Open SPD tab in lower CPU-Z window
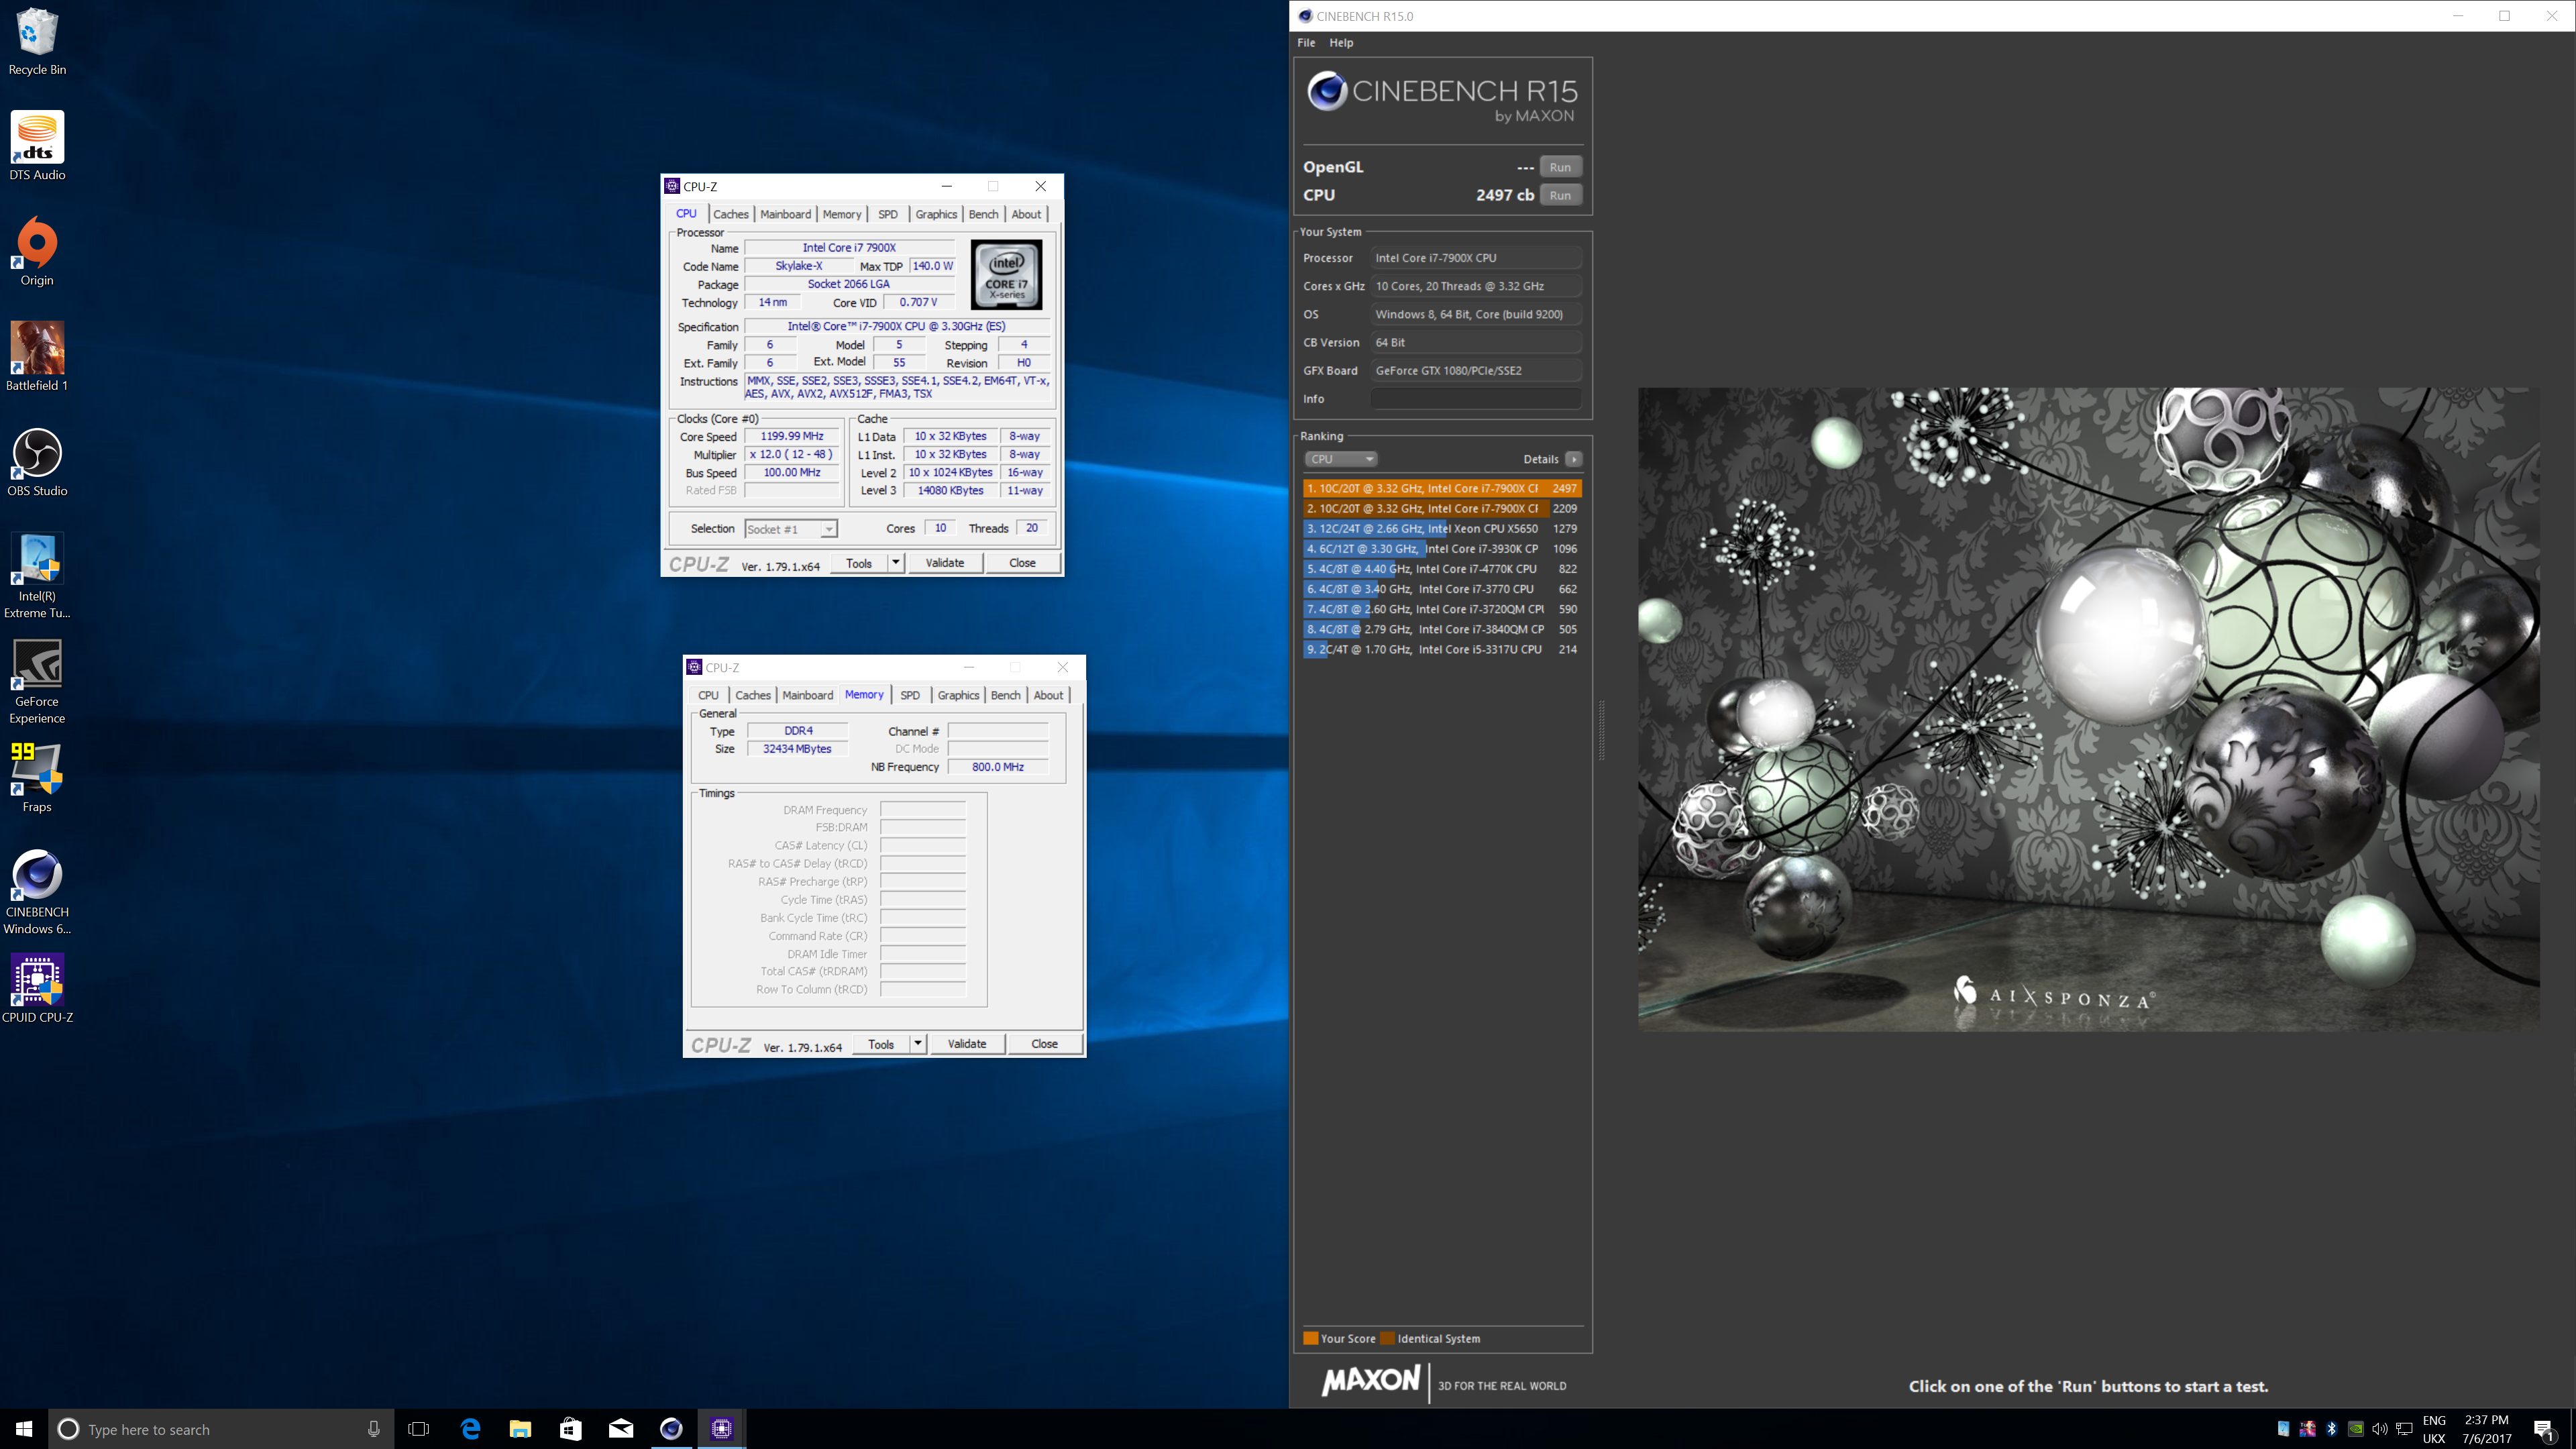This screenshot has height=1449, width=2576. 910,695
